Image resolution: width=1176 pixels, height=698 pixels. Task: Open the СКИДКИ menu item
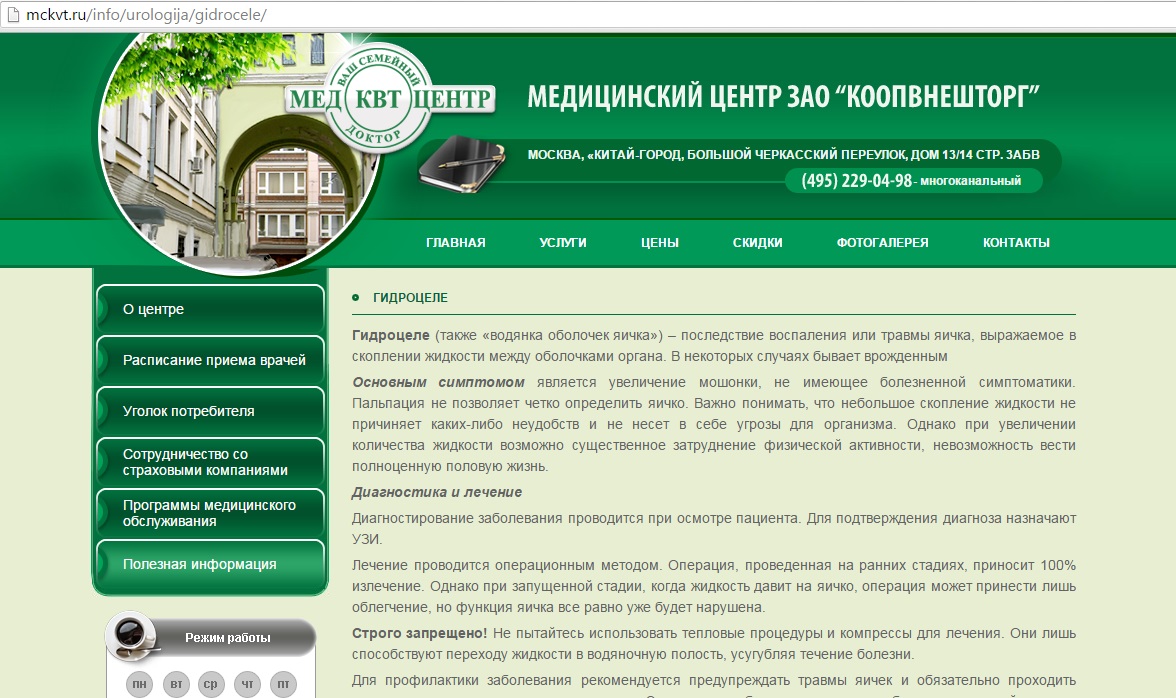click(758, 243)
